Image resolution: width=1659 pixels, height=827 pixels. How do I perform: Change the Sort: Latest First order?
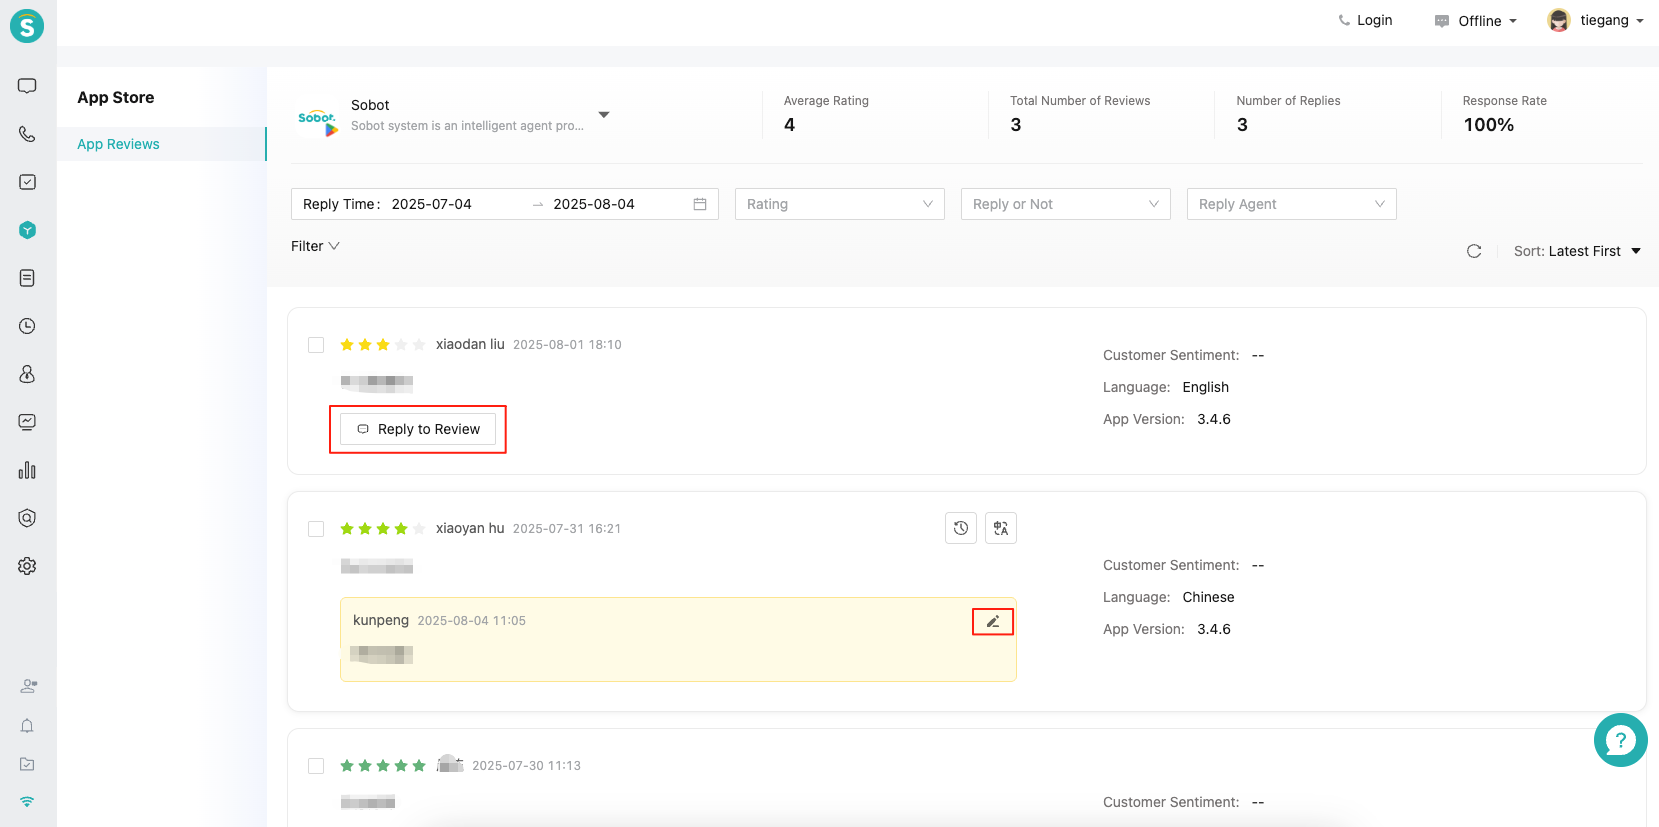[1577, 251]
